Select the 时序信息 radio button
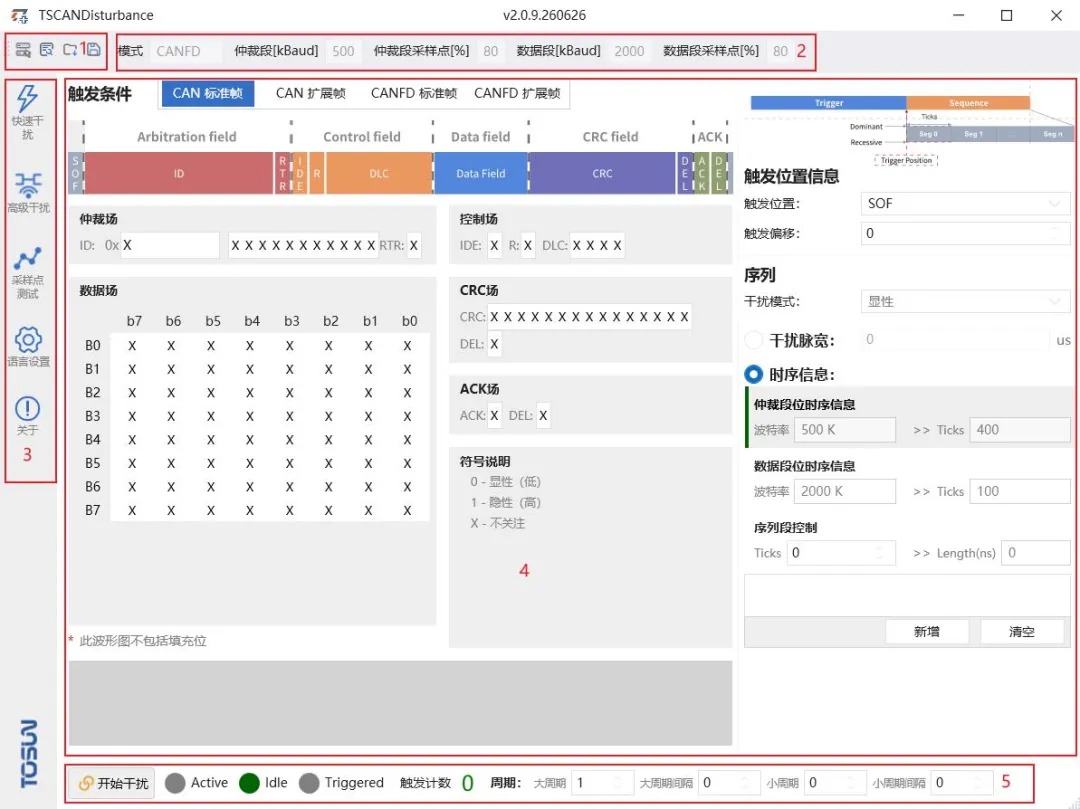Screen dimensions: 1080x809 (754, 374)
